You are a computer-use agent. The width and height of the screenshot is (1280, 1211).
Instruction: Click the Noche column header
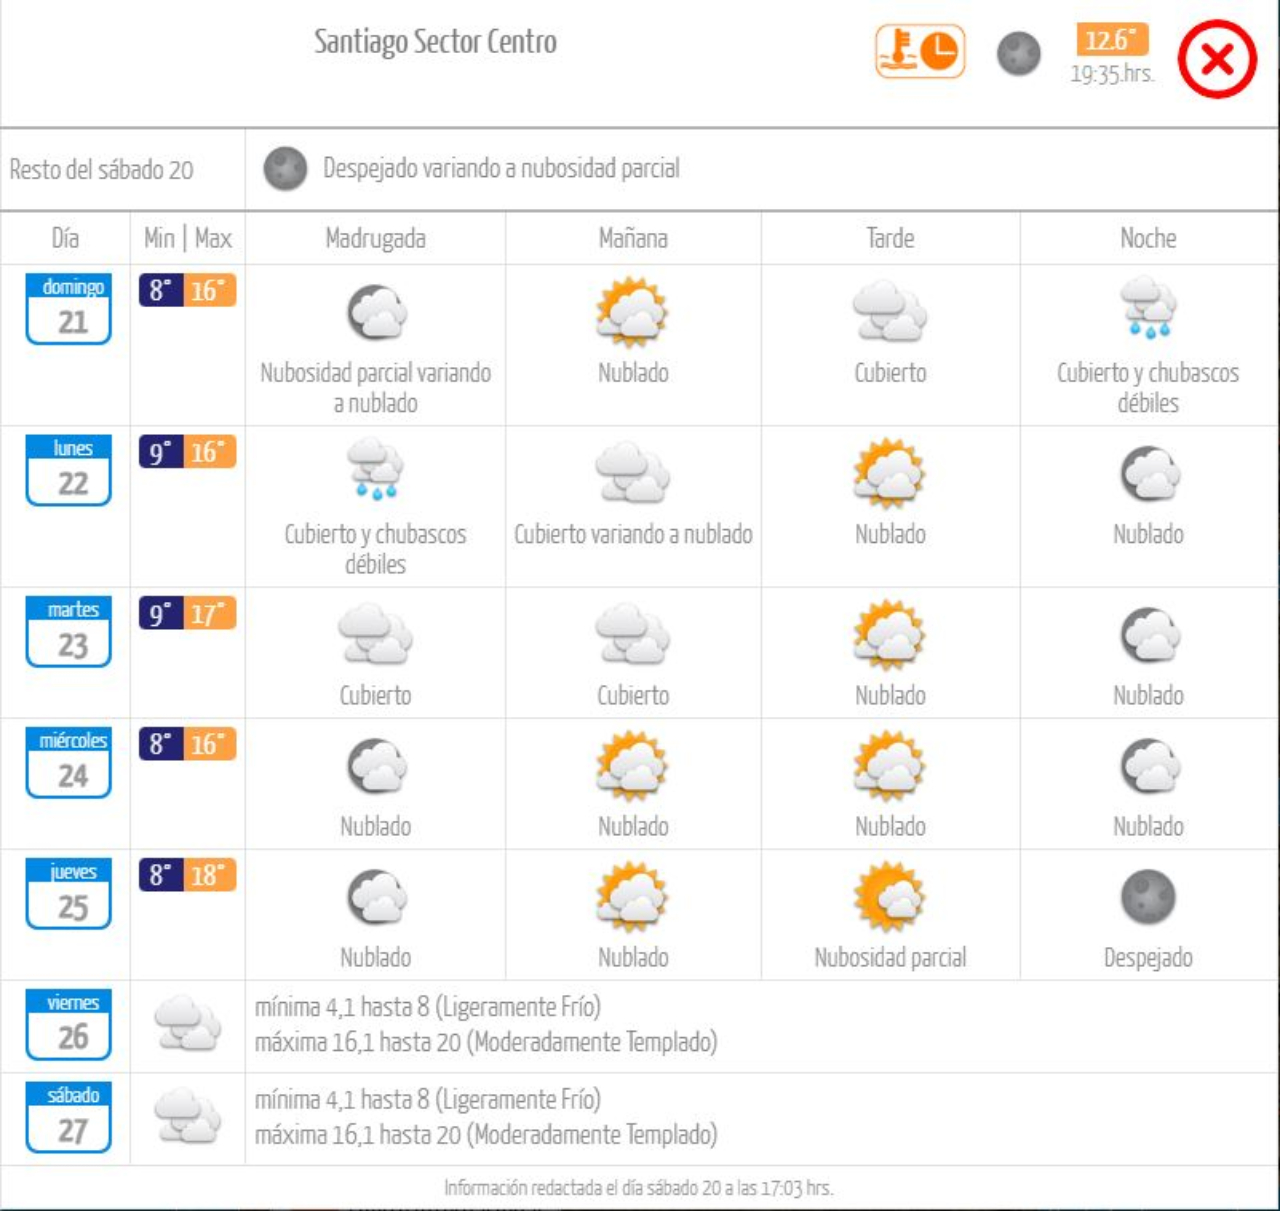[1148, 238]
